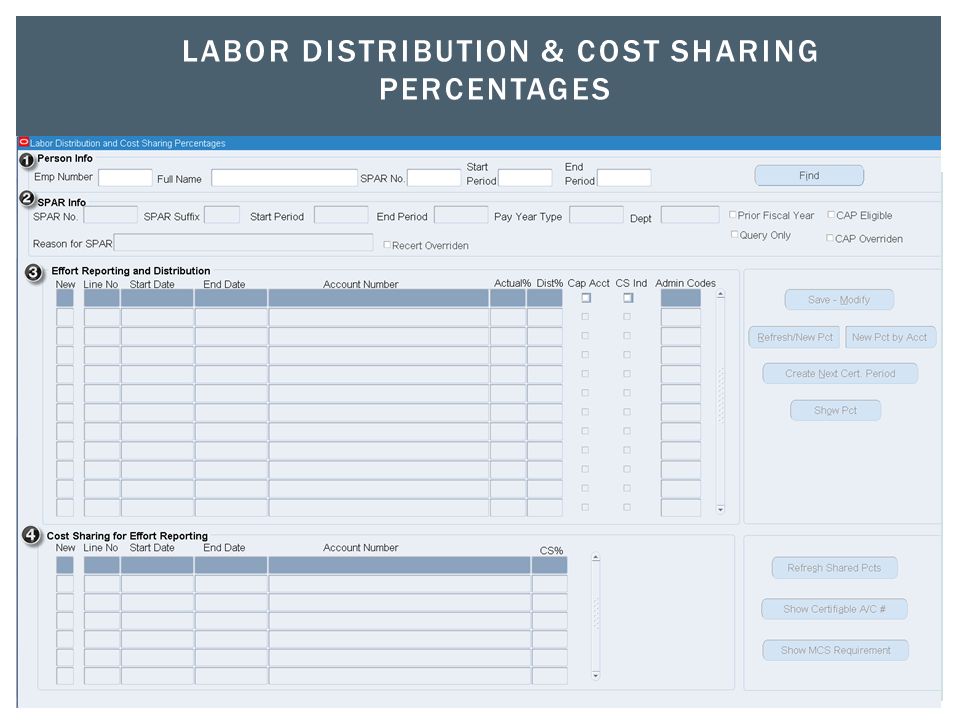Toggle the CAP Eligible checkbox

(x=831, y=215)
